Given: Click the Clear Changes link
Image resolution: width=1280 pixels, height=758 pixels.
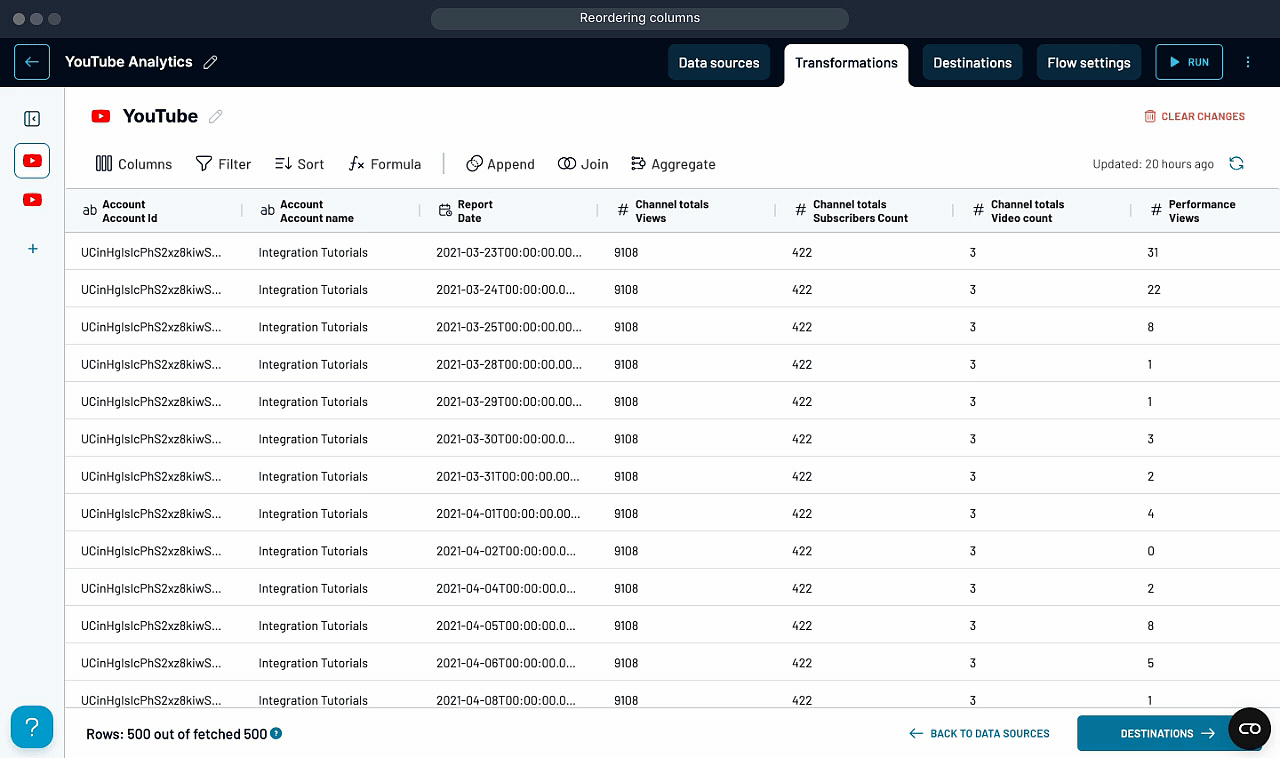Looking at the screenshot, I should coord(1194,117).
